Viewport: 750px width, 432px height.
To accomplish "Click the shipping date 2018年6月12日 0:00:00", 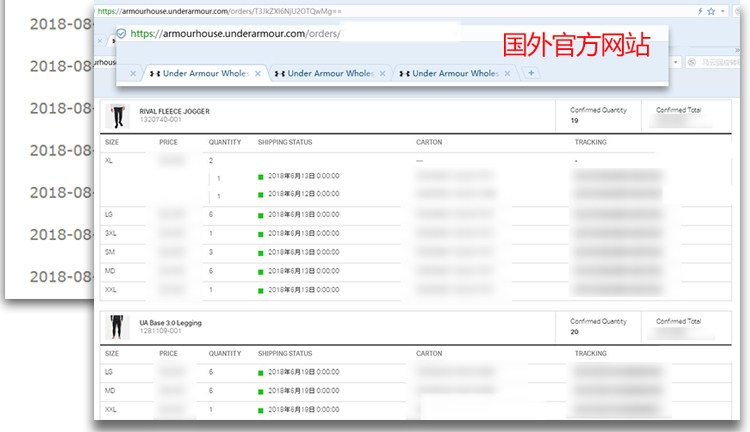I will (304, 194).
